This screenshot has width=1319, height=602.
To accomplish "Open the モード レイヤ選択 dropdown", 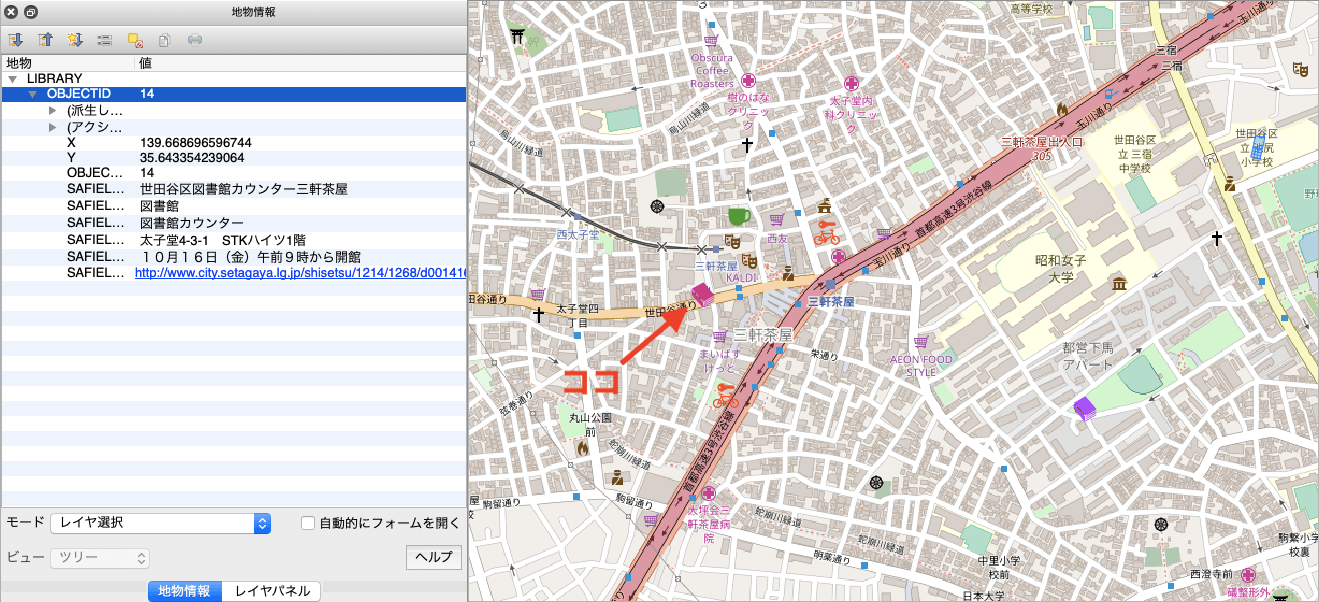I will point(161,522).
